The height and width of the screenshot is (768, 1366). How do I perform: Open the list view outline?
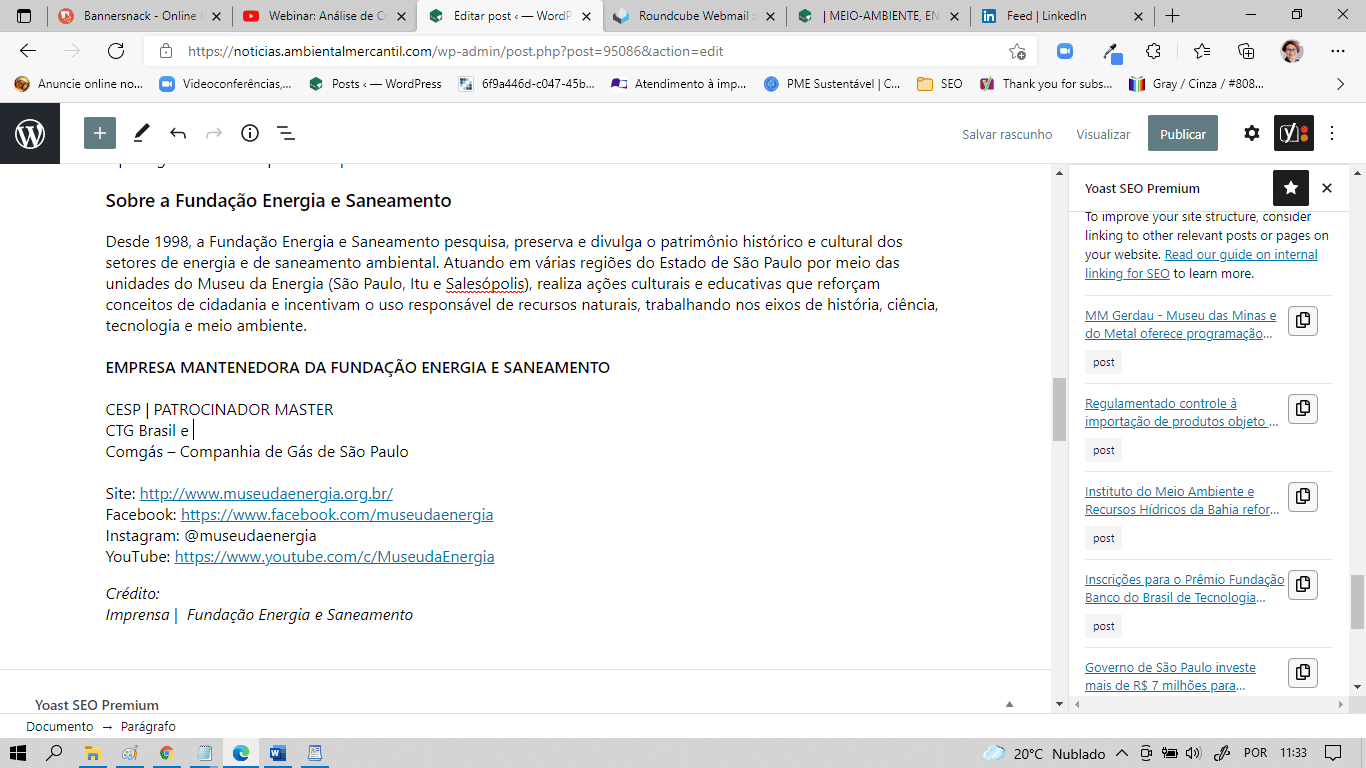click(285, 133)
